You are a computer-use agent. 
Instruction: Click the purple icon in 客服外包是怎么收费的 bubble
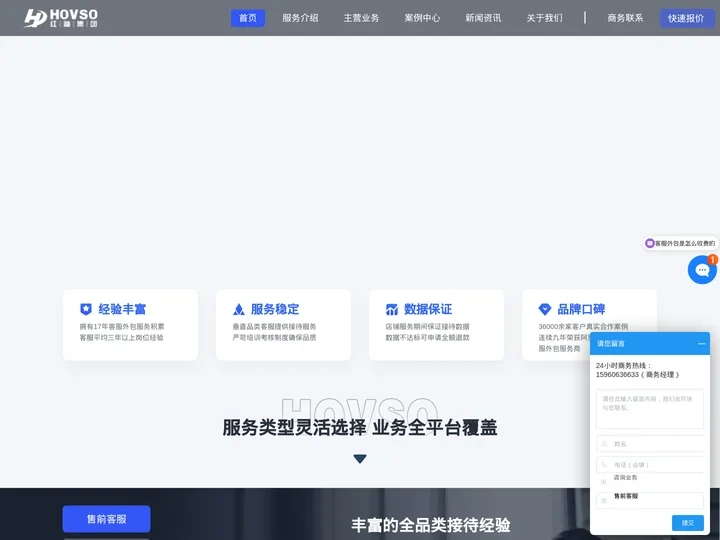[x=649, y=243]
